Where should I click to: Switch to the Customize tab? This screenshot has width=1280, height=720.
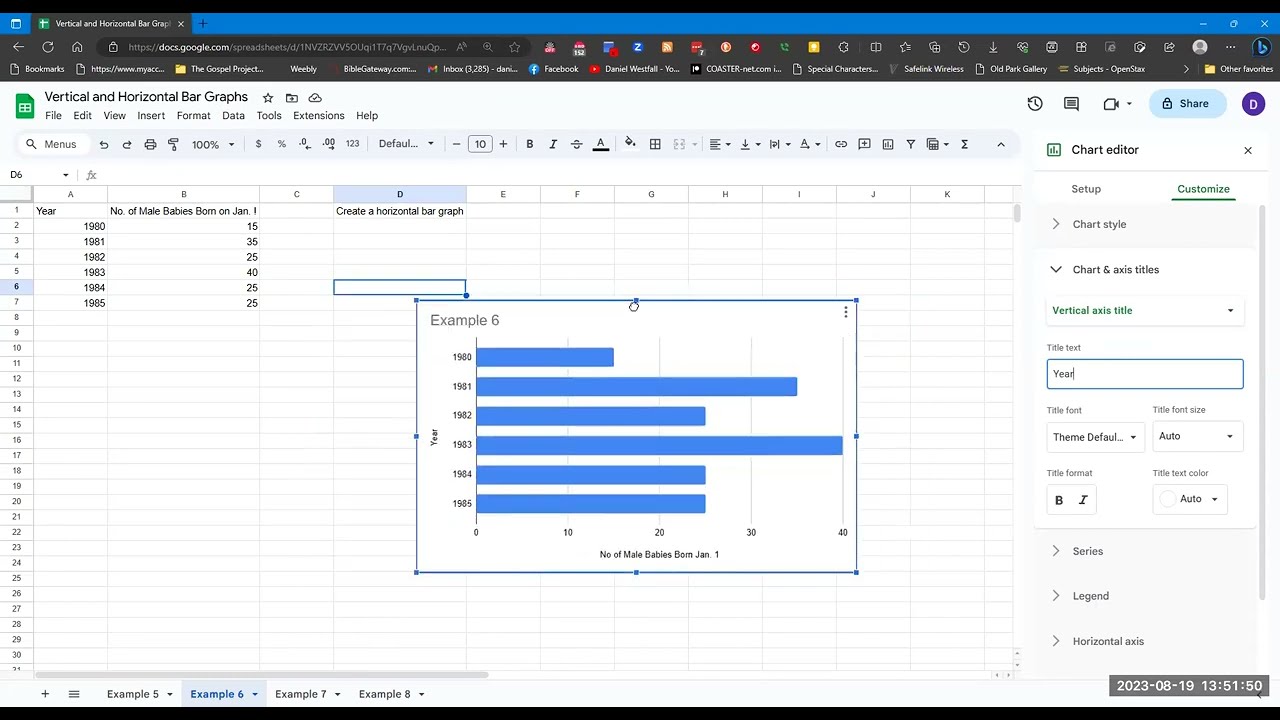click(1203, 189)
